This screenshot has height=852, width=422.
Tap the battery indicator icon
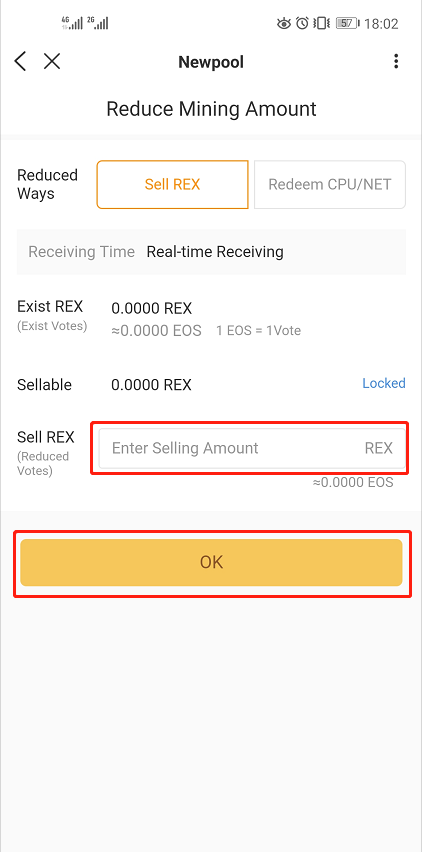347,23
